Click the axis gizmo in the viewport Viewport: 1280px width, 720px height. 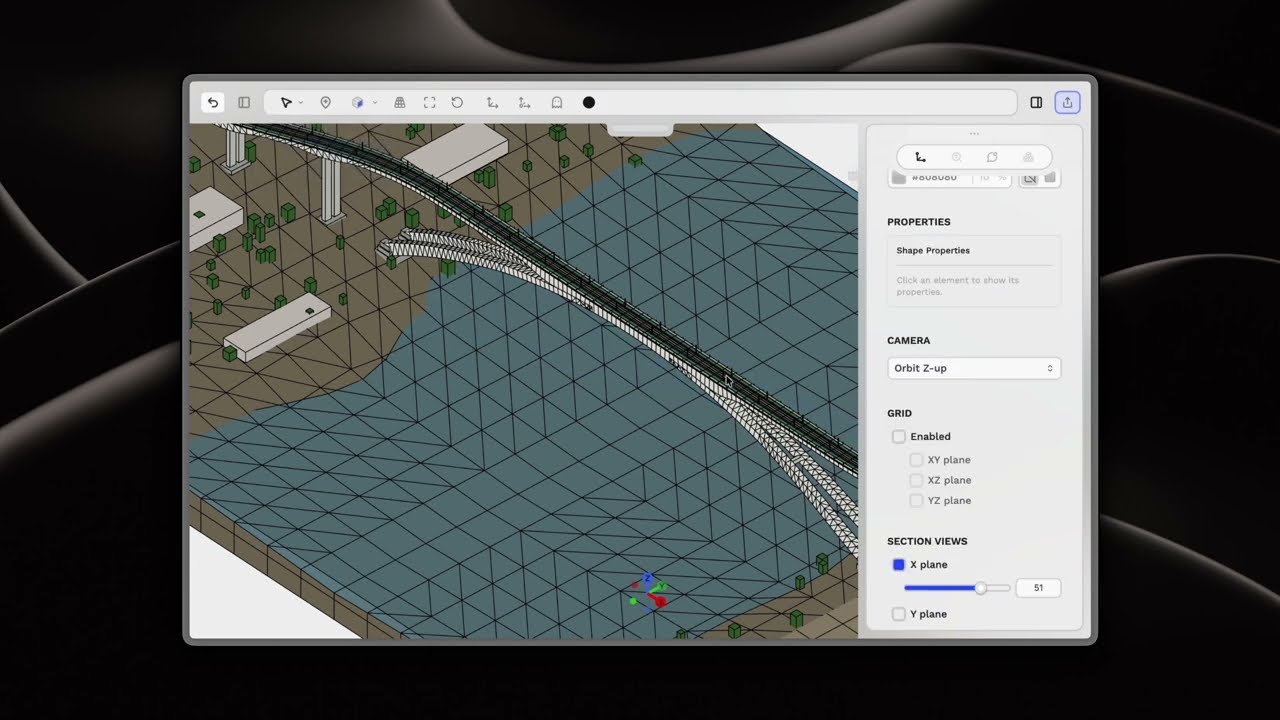648,591
